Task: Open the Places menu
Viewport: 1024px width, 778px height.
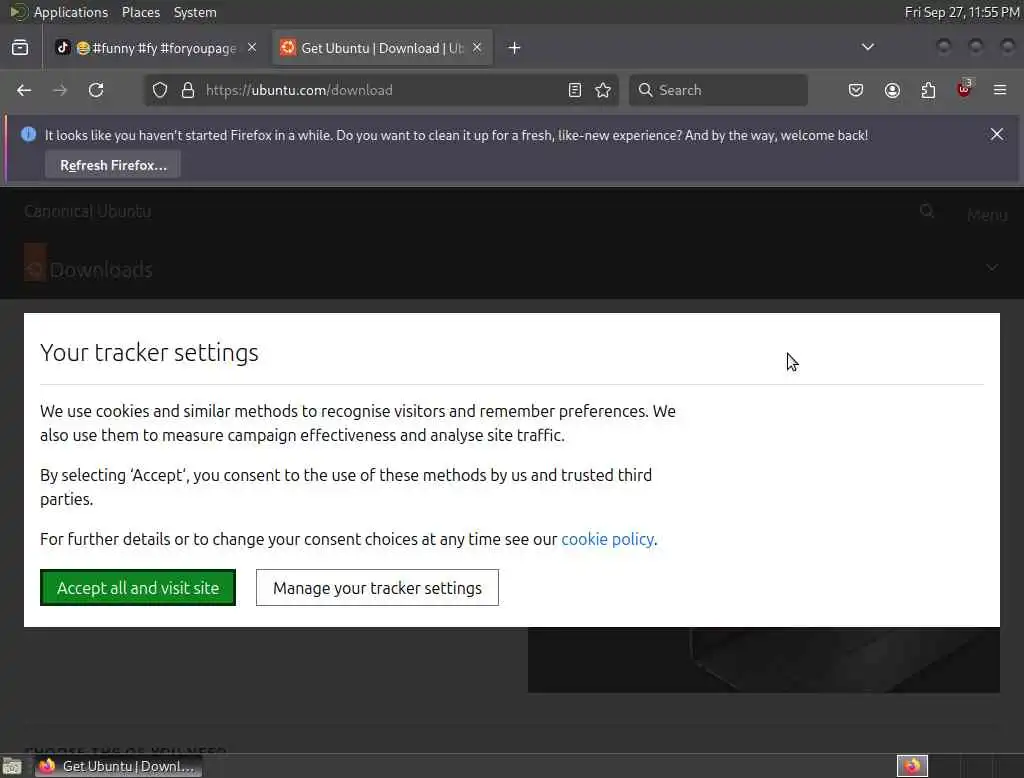Action: click(x=141, y=12)
